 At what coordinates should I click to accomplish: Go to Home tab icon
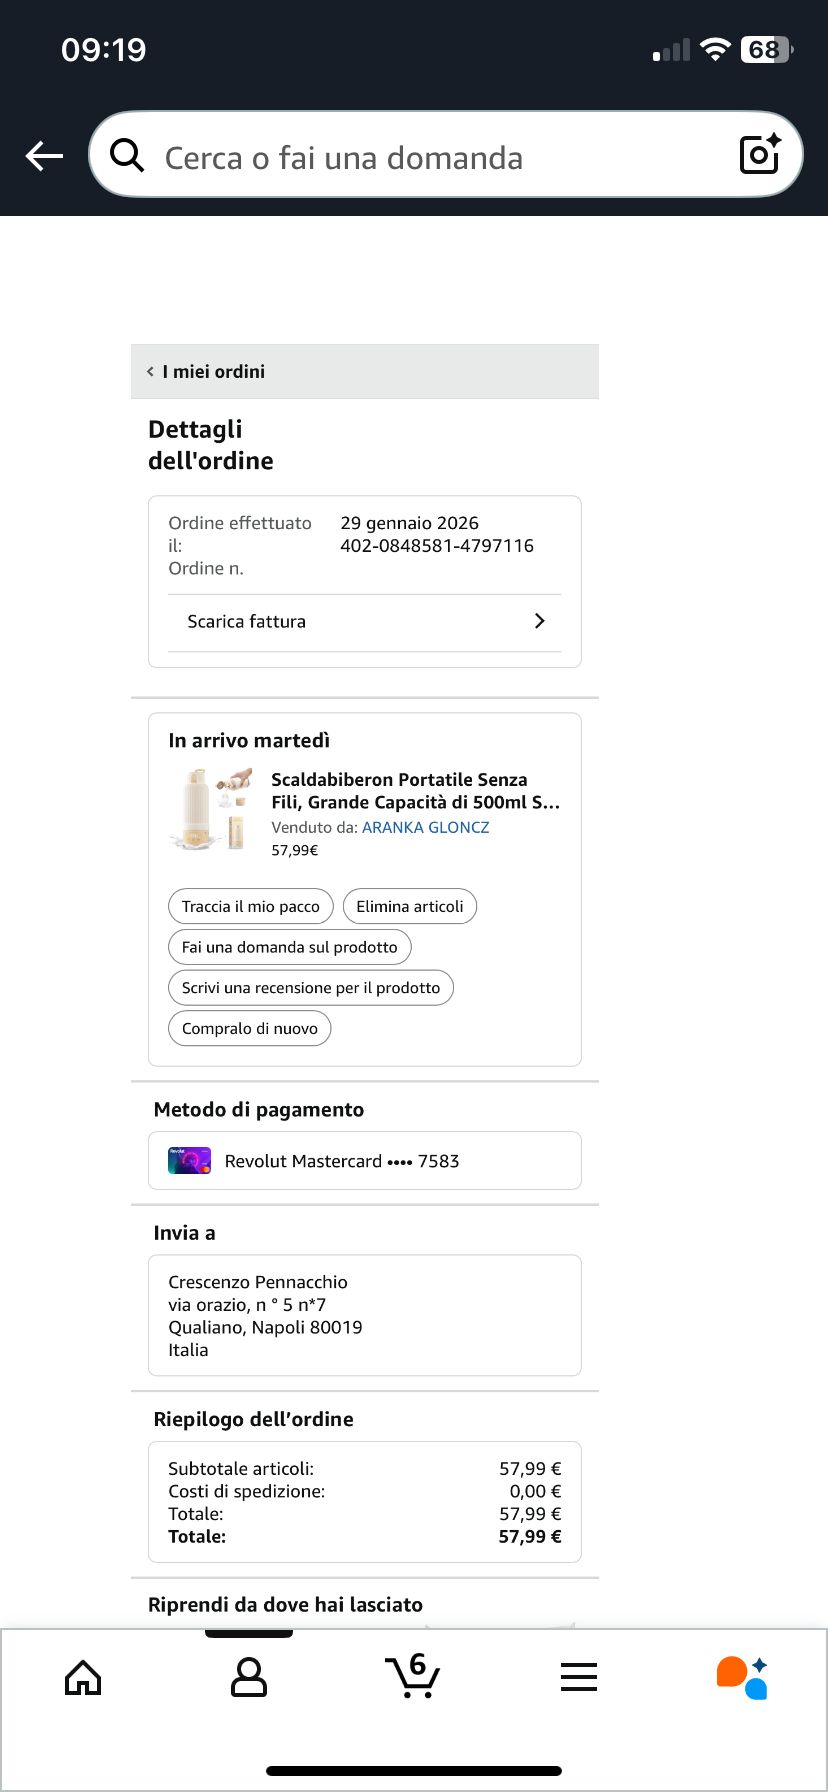[83, 1677]
